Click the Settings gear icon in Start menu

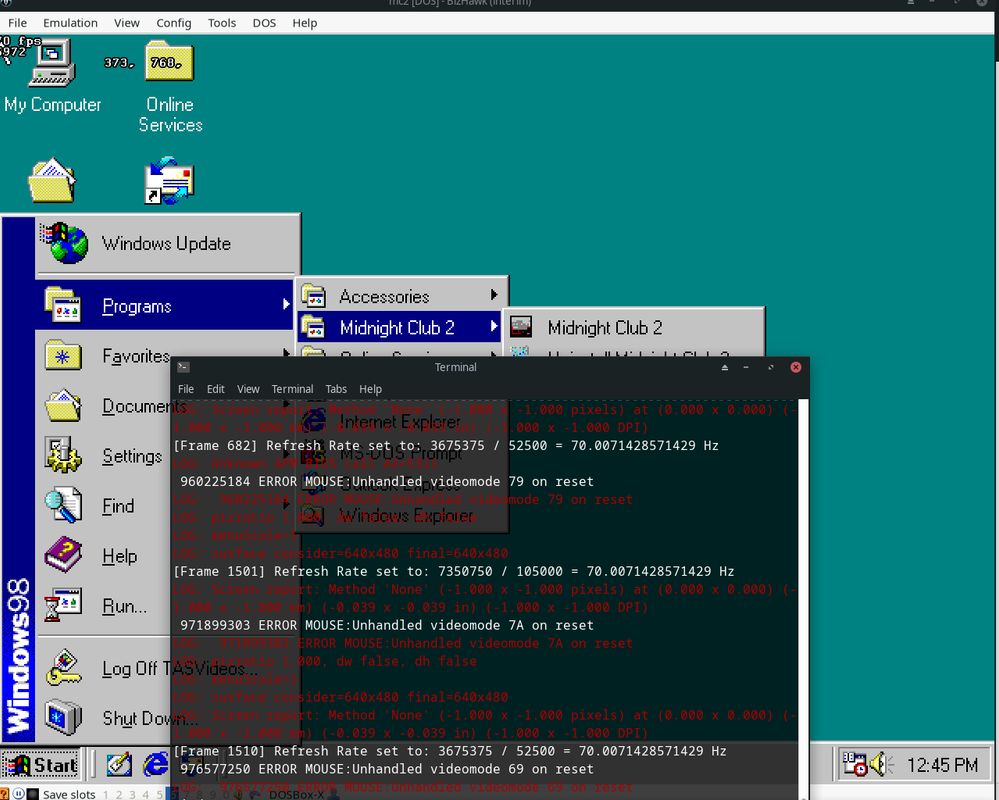click(x=62, y=455)
